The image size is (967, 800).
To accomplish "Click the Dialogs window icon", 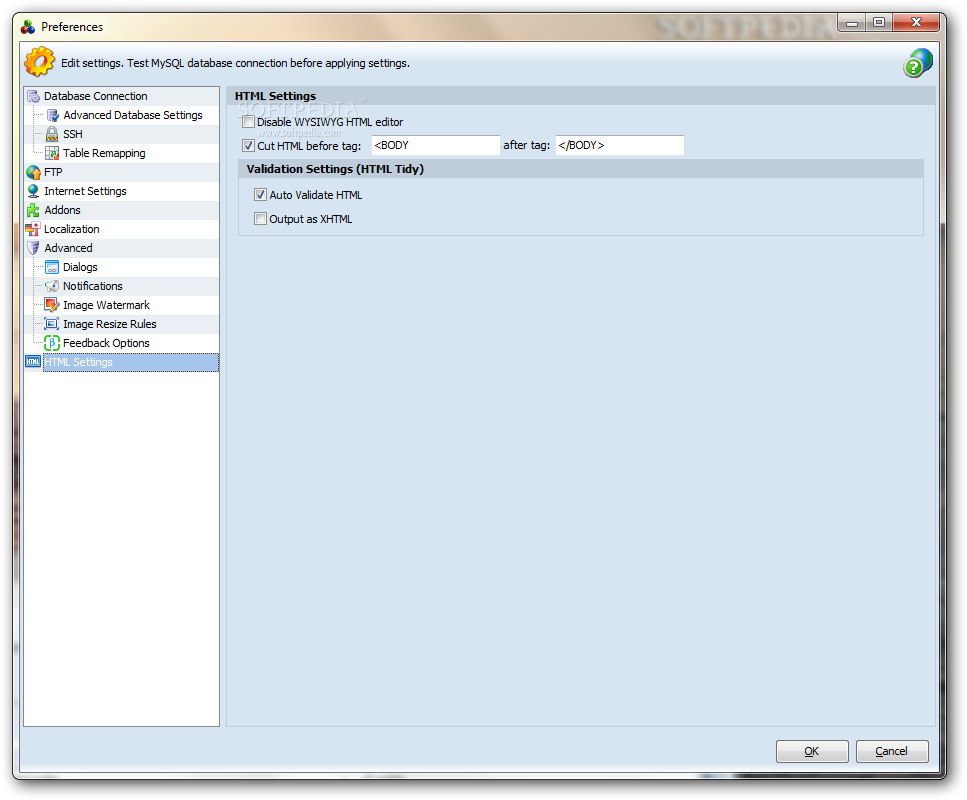I will [x=52, y=267].
